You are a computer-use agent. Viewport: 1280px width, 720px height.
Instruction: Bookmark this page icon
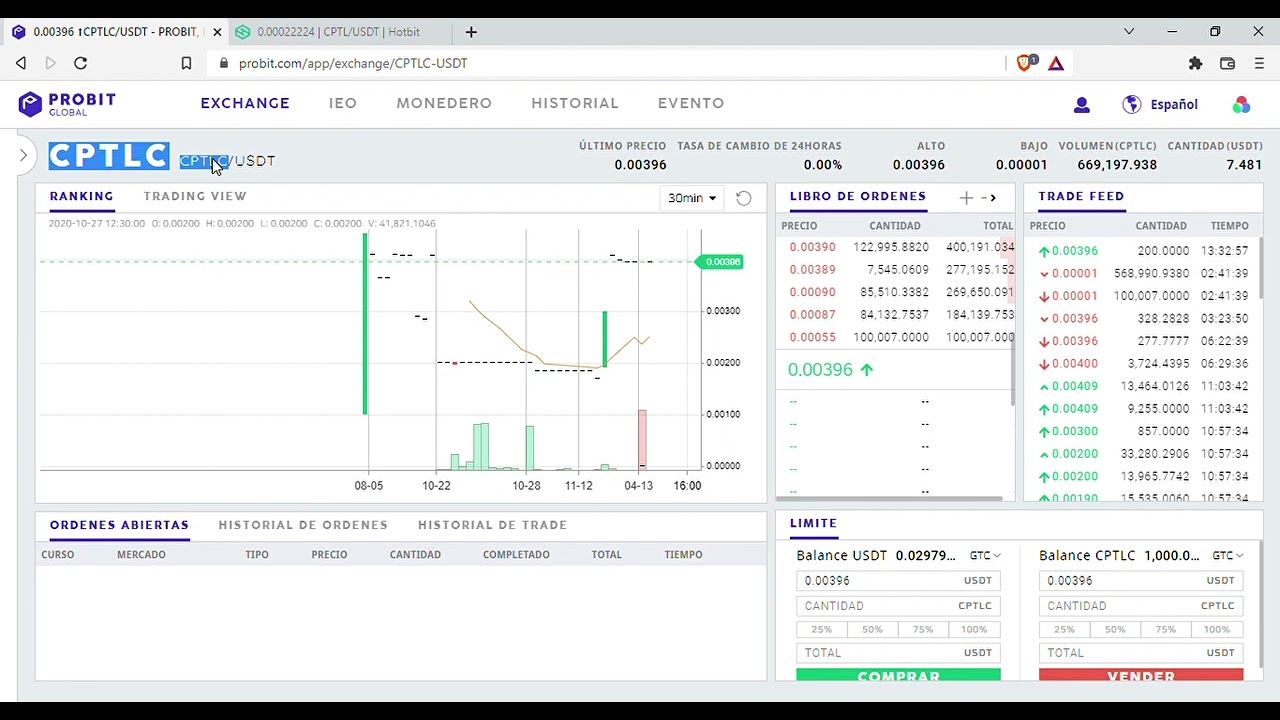pos(186,63)
